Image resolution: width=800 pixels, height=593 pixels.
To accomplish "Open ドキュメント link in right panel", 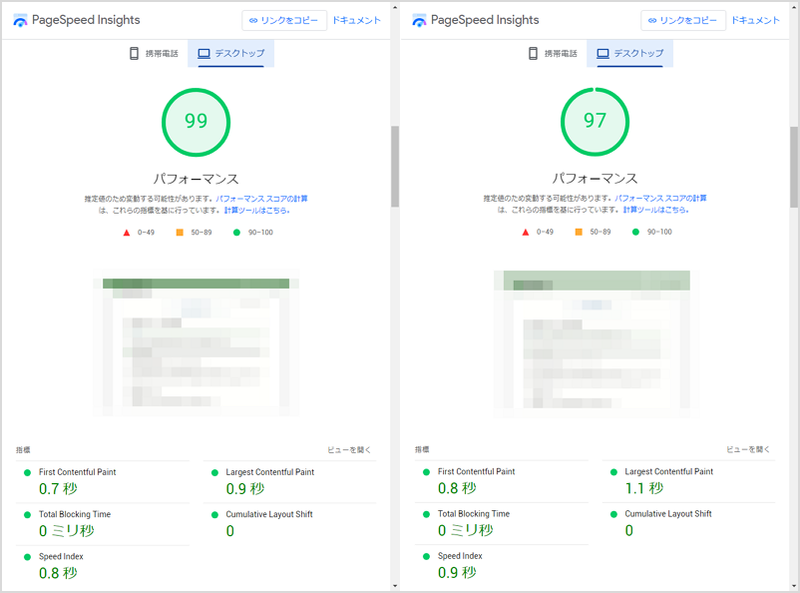I will coord(755,20).
